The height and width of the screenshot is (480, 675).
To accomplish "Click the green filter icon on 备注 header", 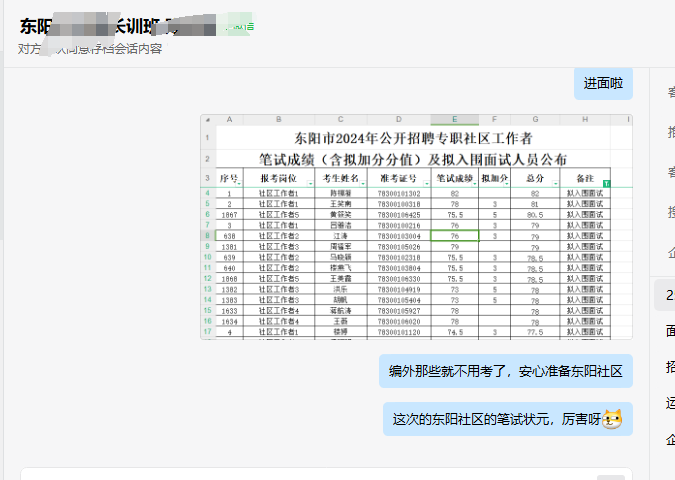I will coord(606,183).
